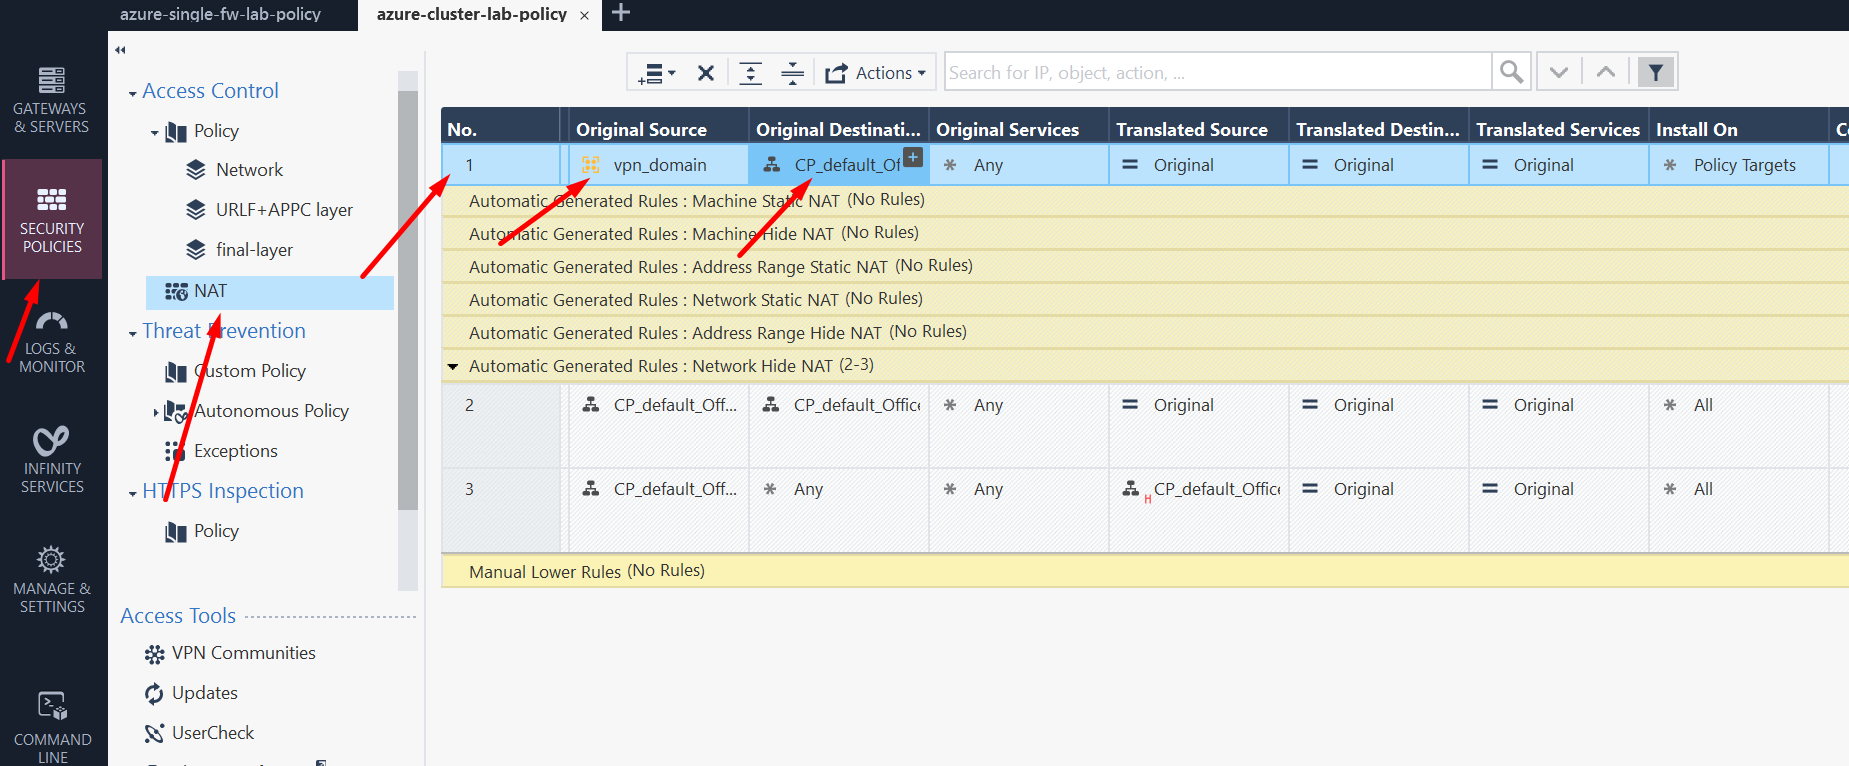This screenshot has height=766, width=1849.
Task: Open a new policy tab with plus
Action: click(x=621, y=13)
